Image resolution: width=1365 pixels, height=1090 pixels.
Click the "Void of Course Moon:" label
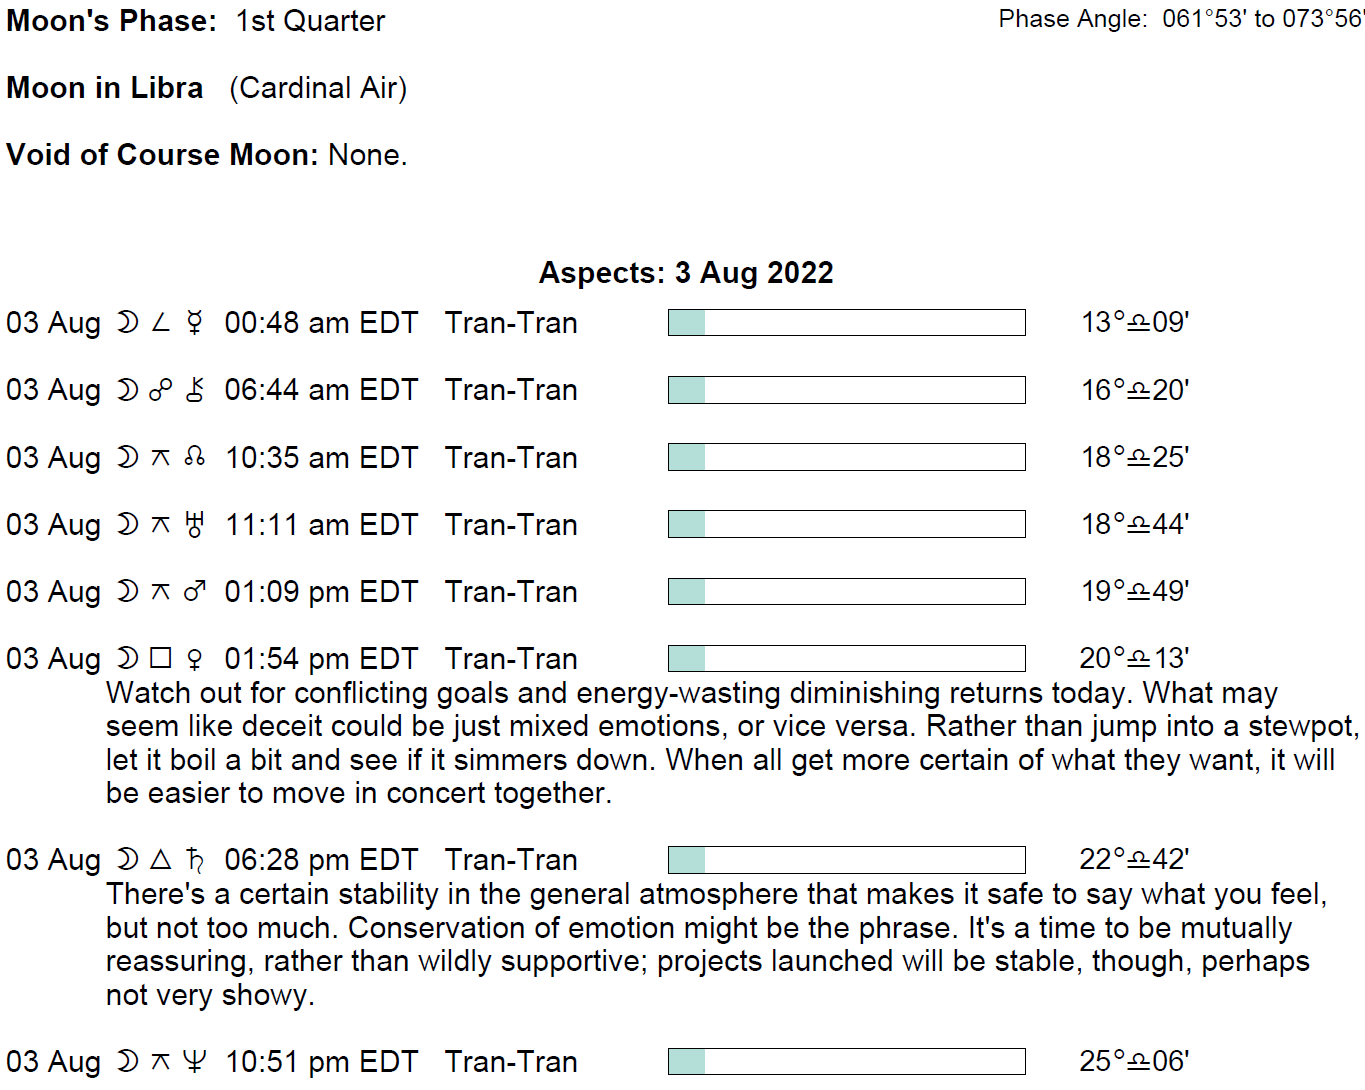(x=162, y=155)
